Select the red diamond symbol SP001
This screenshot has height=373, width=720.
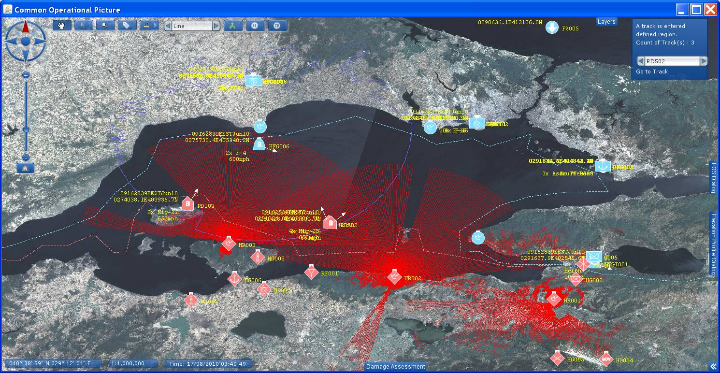[x=311, y=272]
